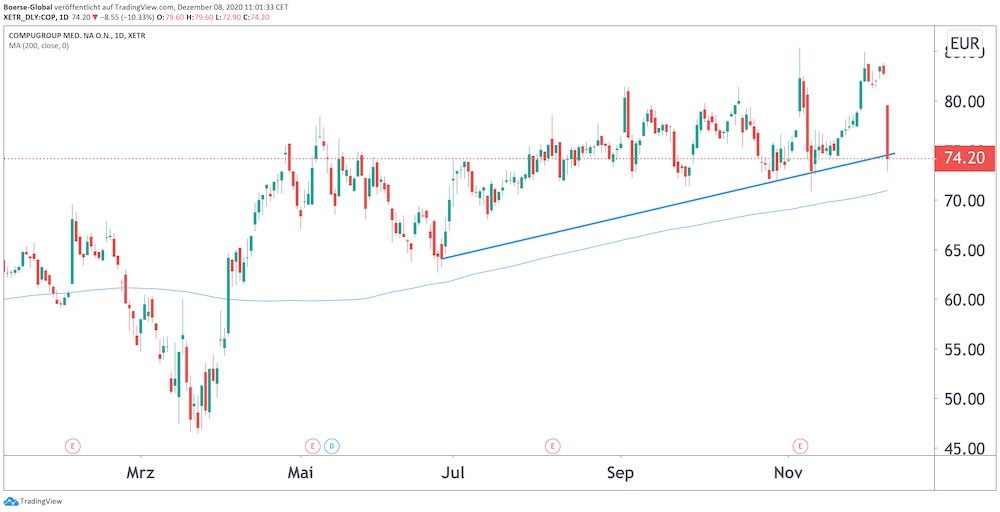Click the 50.00 level on price axis
Image resolution: width=1000 pixels, height=512 pixels.
click(964, 399)
